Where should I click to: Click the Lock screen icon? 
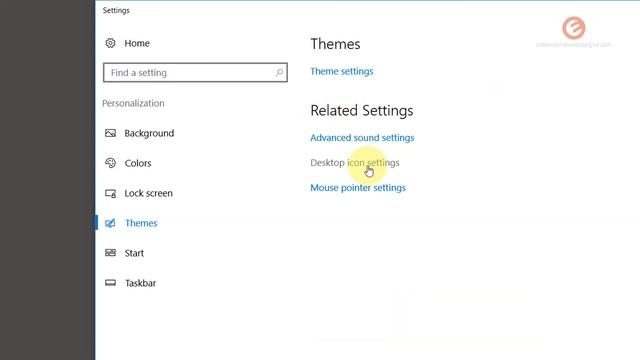110,193
